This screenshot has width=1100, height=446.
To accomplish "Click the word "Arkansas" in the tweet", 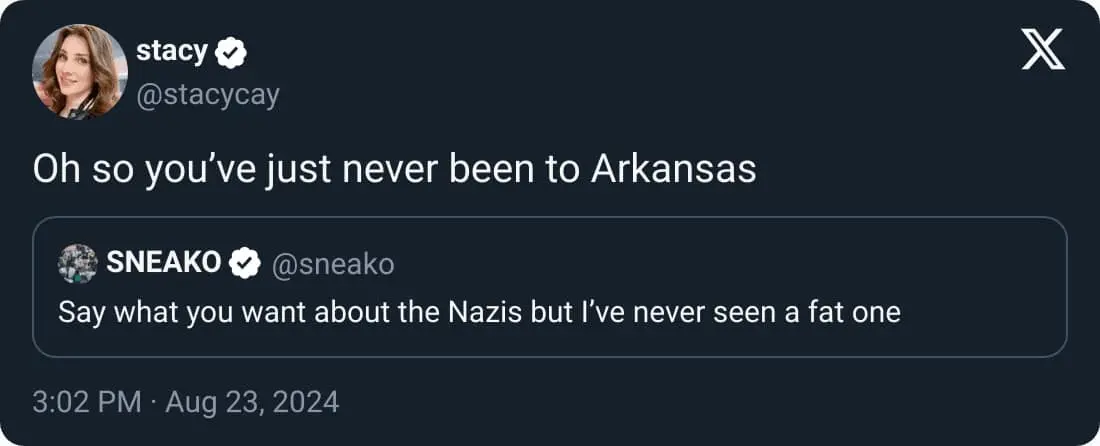I will (673, 171).
